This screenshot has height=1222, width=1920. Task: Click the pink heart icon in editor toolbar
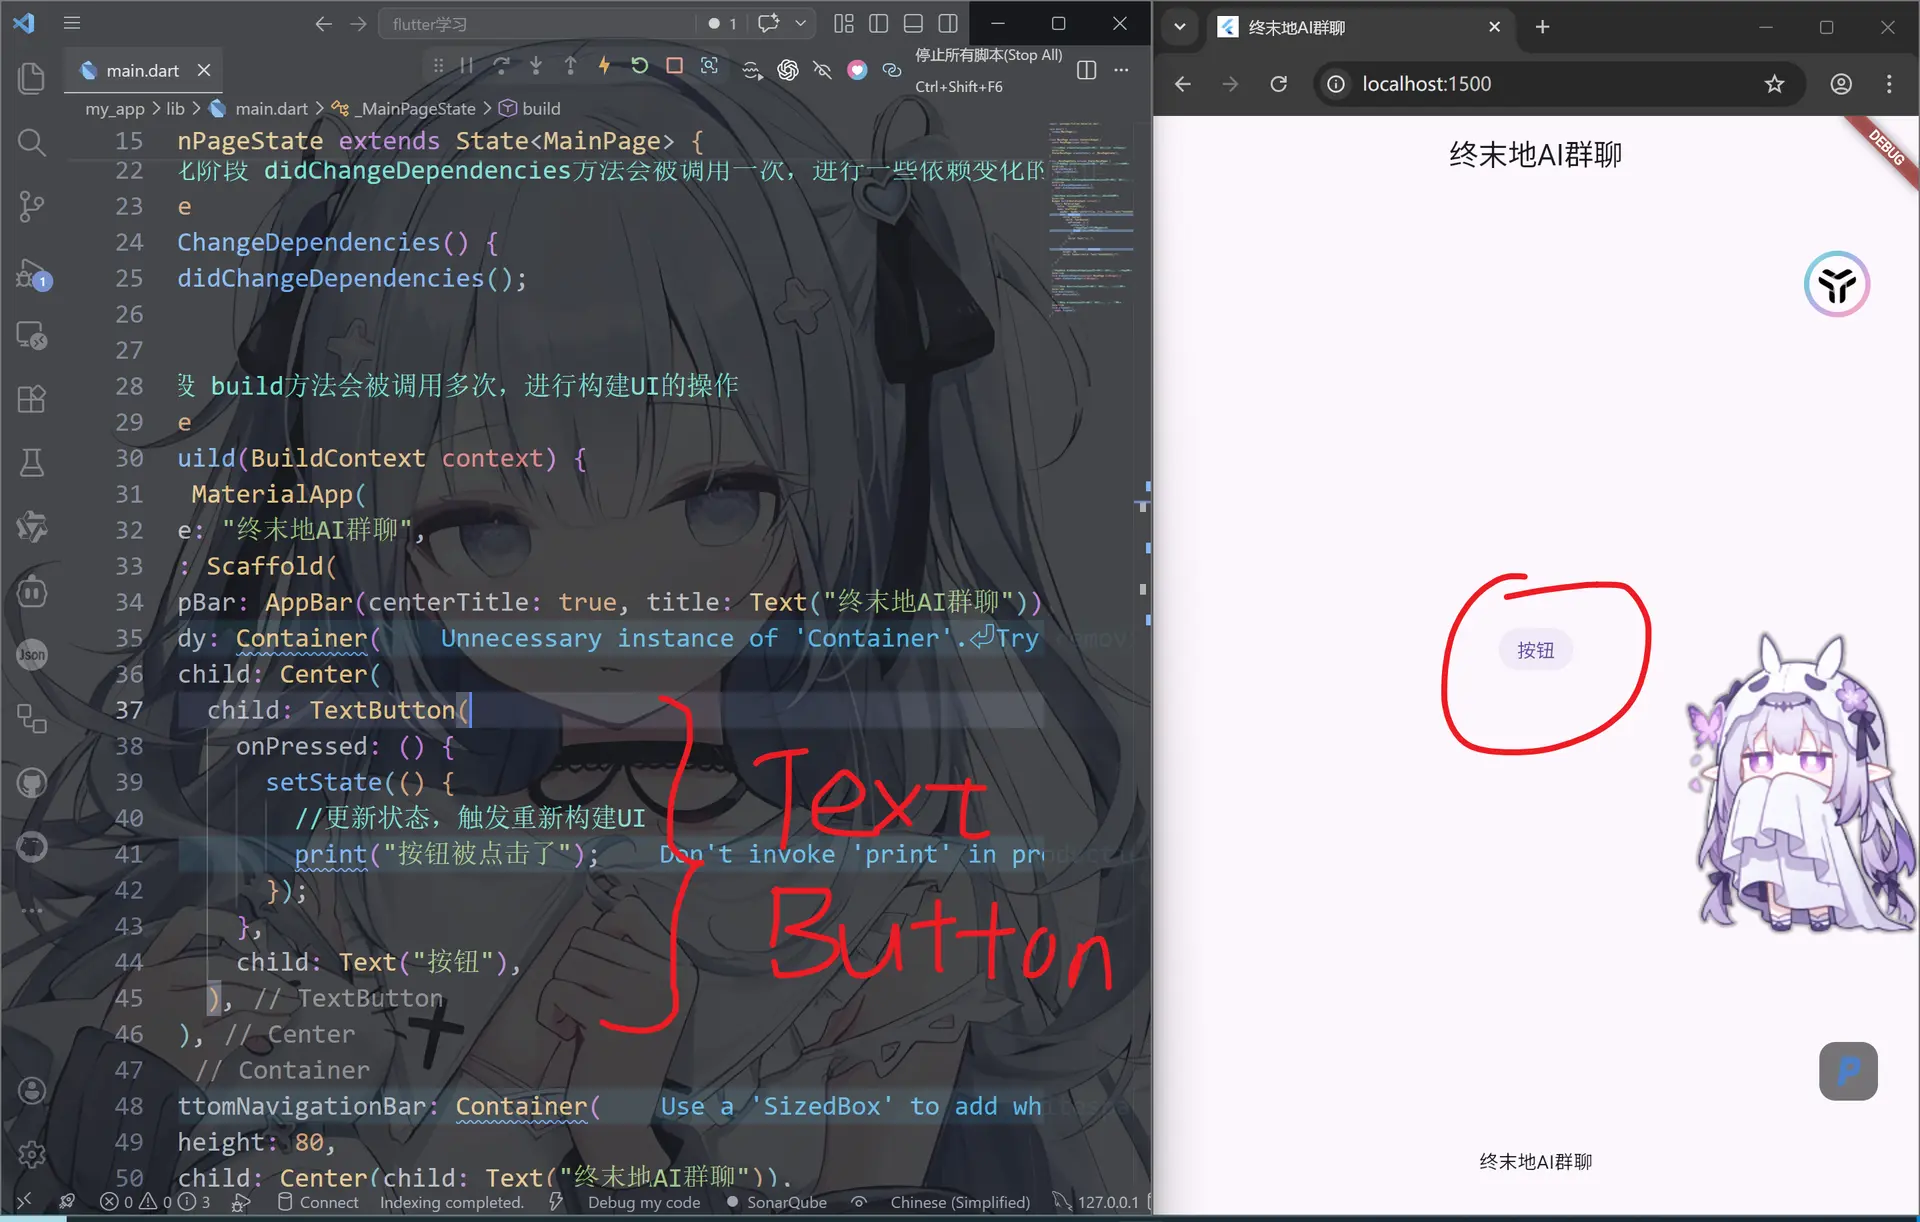coord(857,70)
